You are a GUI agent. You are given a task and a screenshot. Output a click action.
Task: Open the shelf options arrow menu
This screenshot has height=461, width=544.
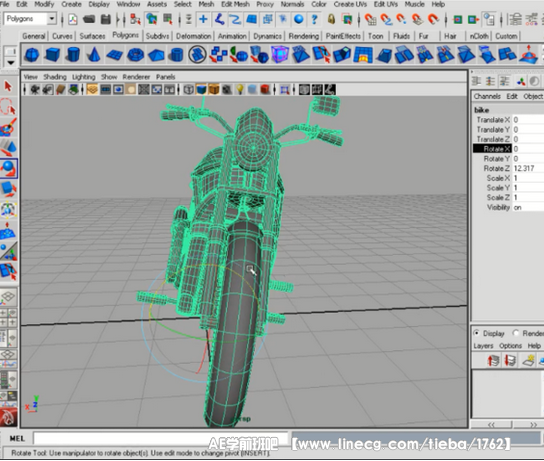[x=11, y=63]
